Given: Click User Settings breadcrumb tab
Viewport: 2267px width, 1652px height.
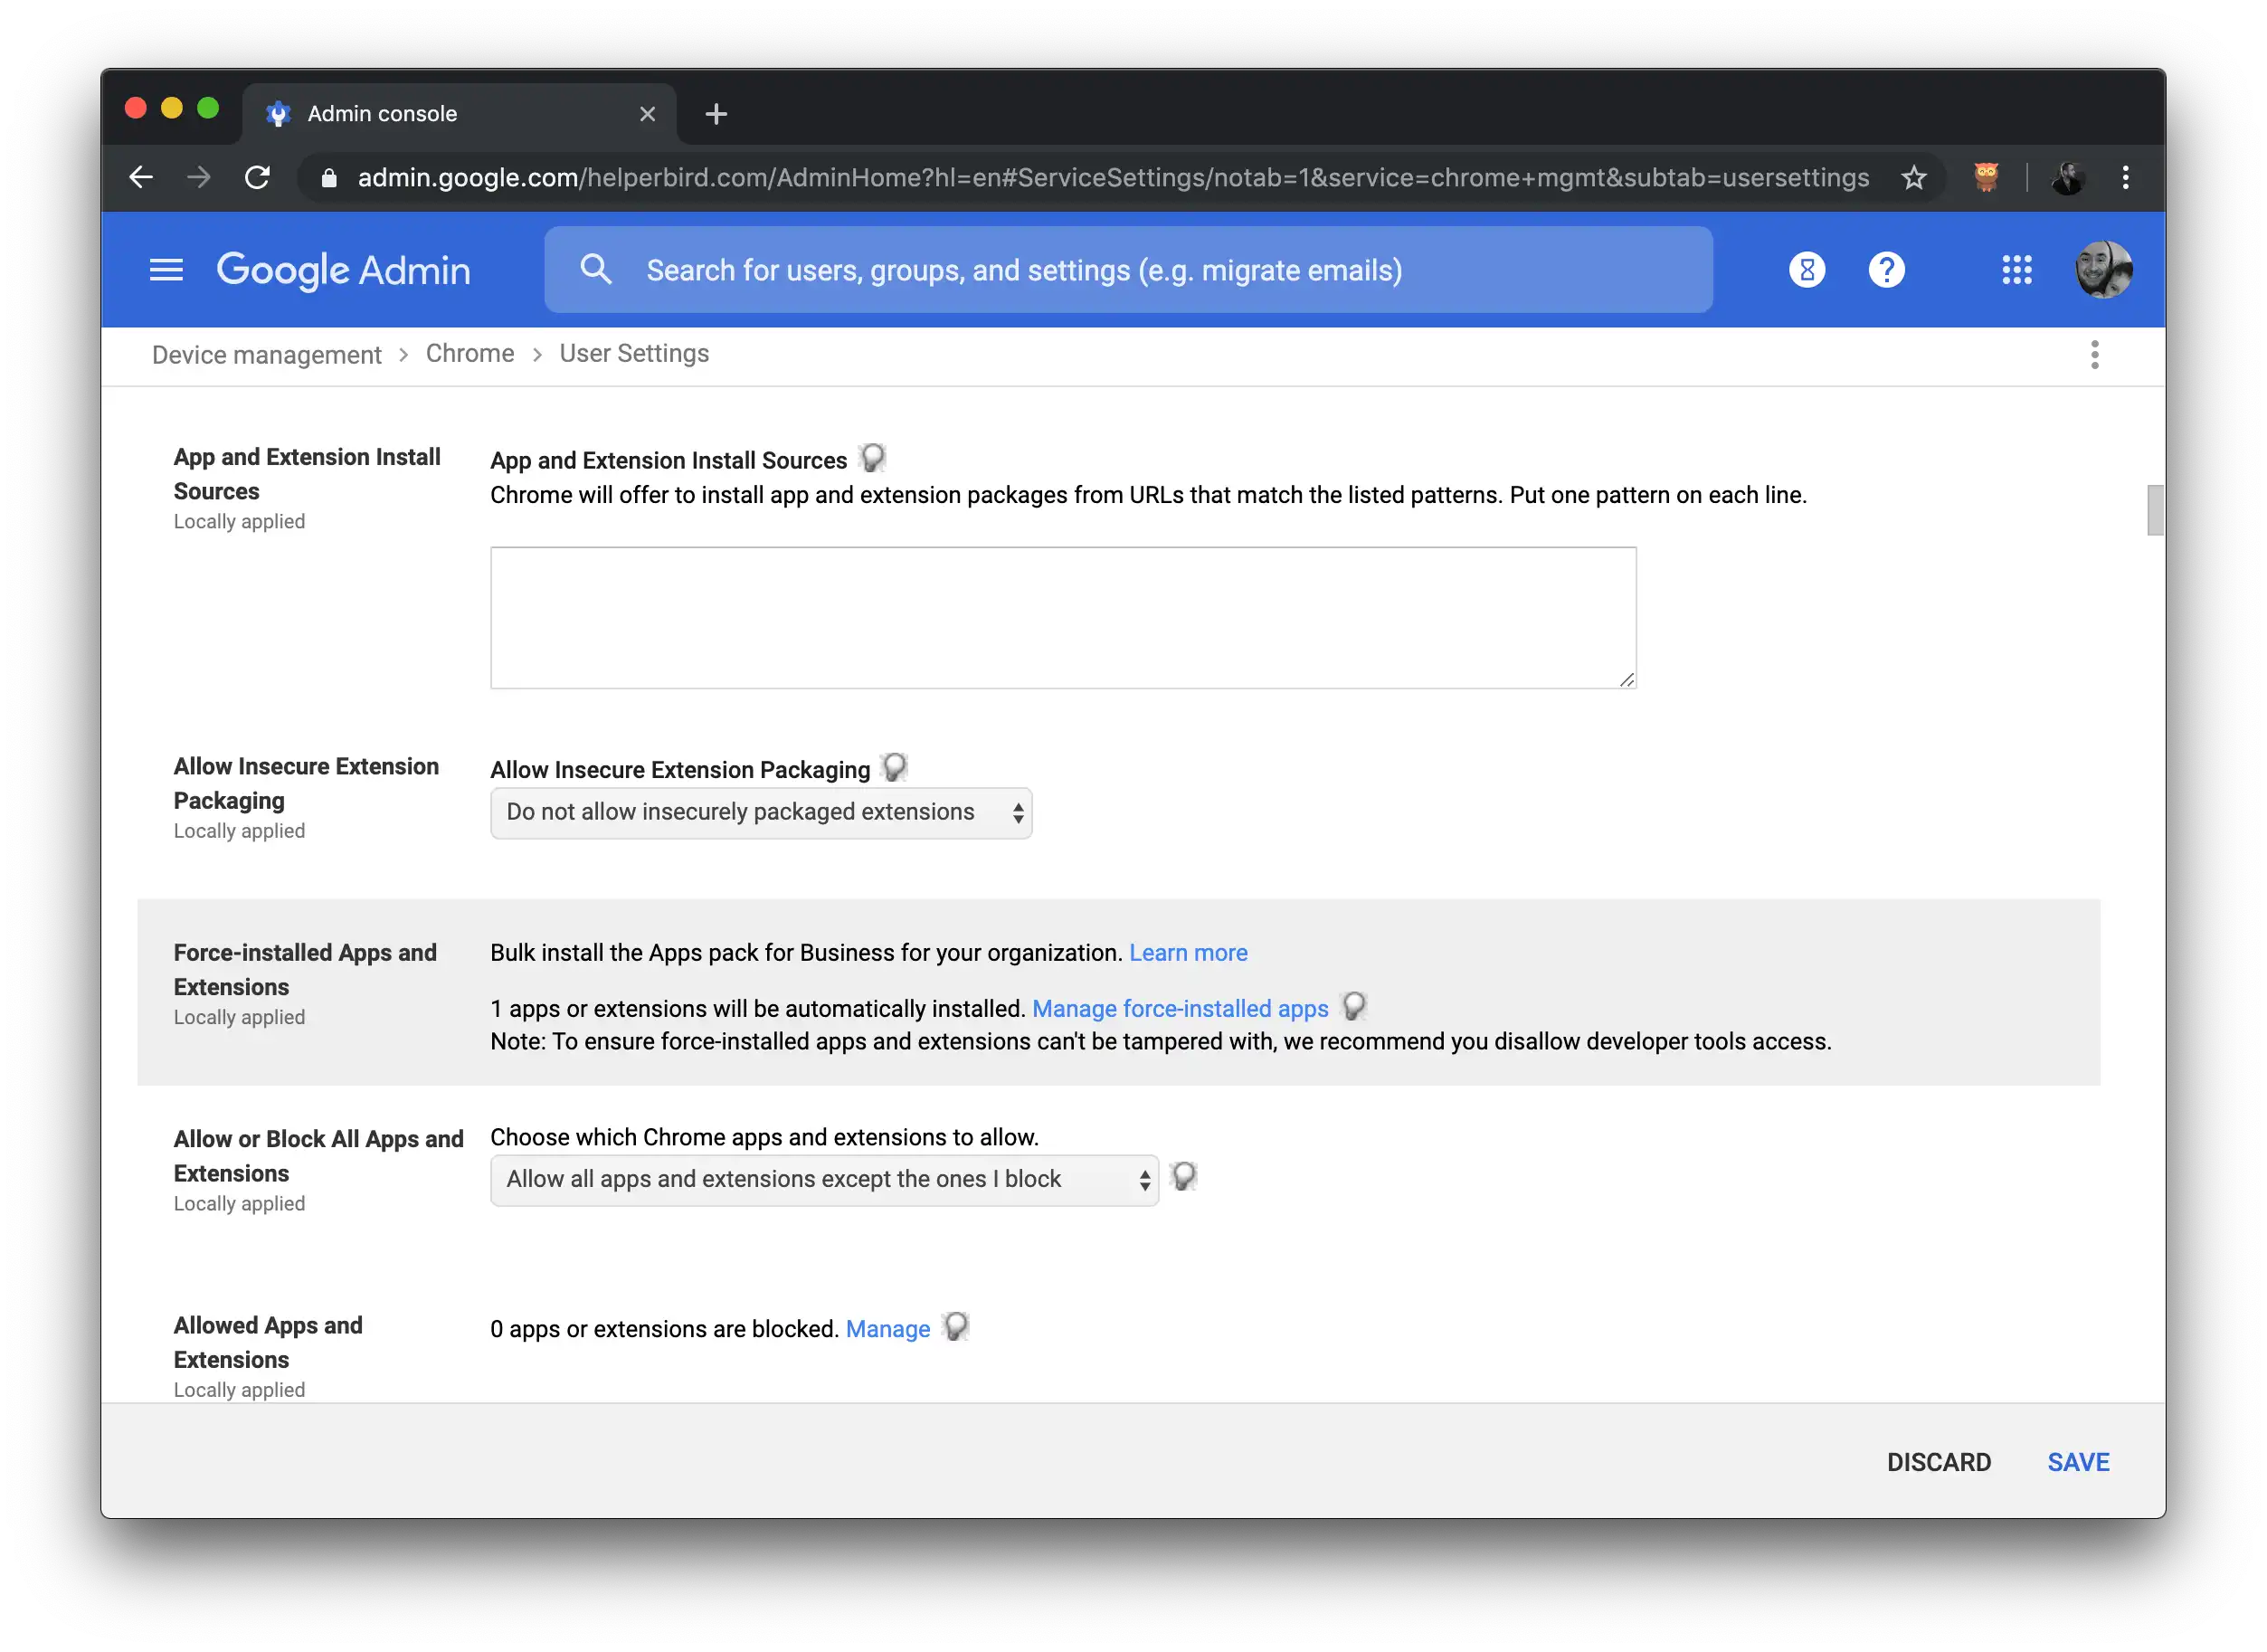Looking at the screenshot, I should click(633, 352).
